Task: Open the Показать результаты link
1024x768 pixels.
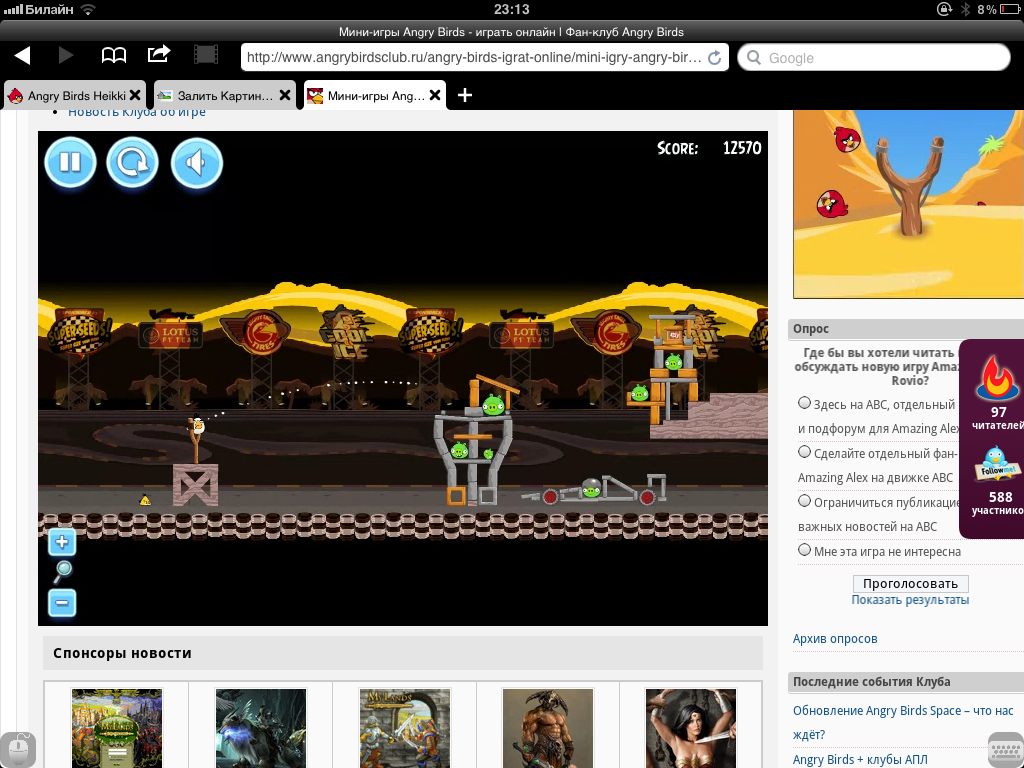Action: pos(910,600)
